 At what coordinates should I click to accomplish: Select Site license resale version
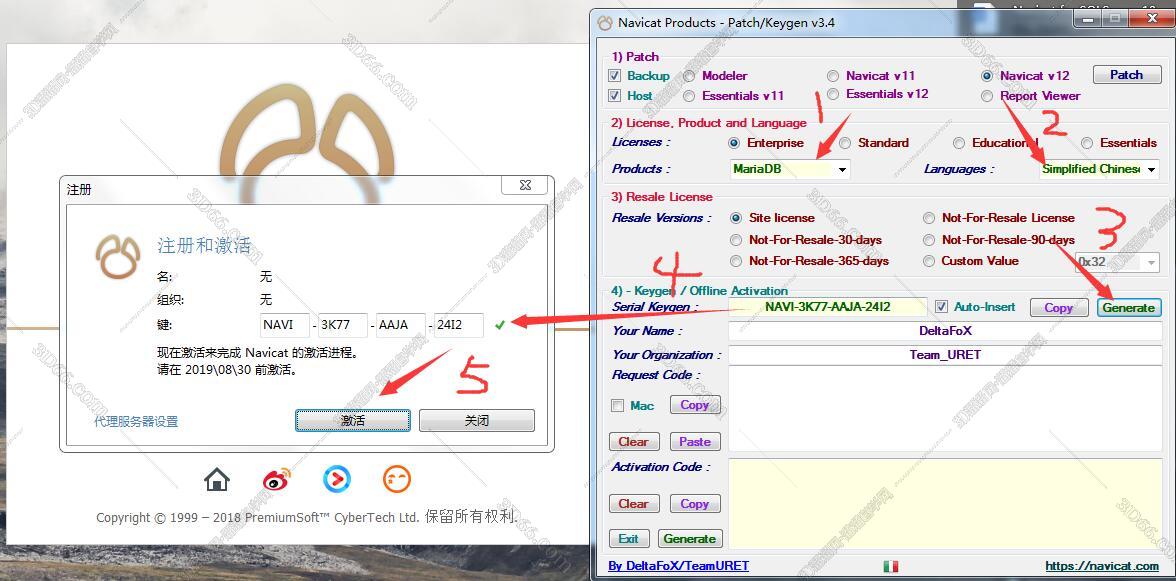[x=736, y=218]
